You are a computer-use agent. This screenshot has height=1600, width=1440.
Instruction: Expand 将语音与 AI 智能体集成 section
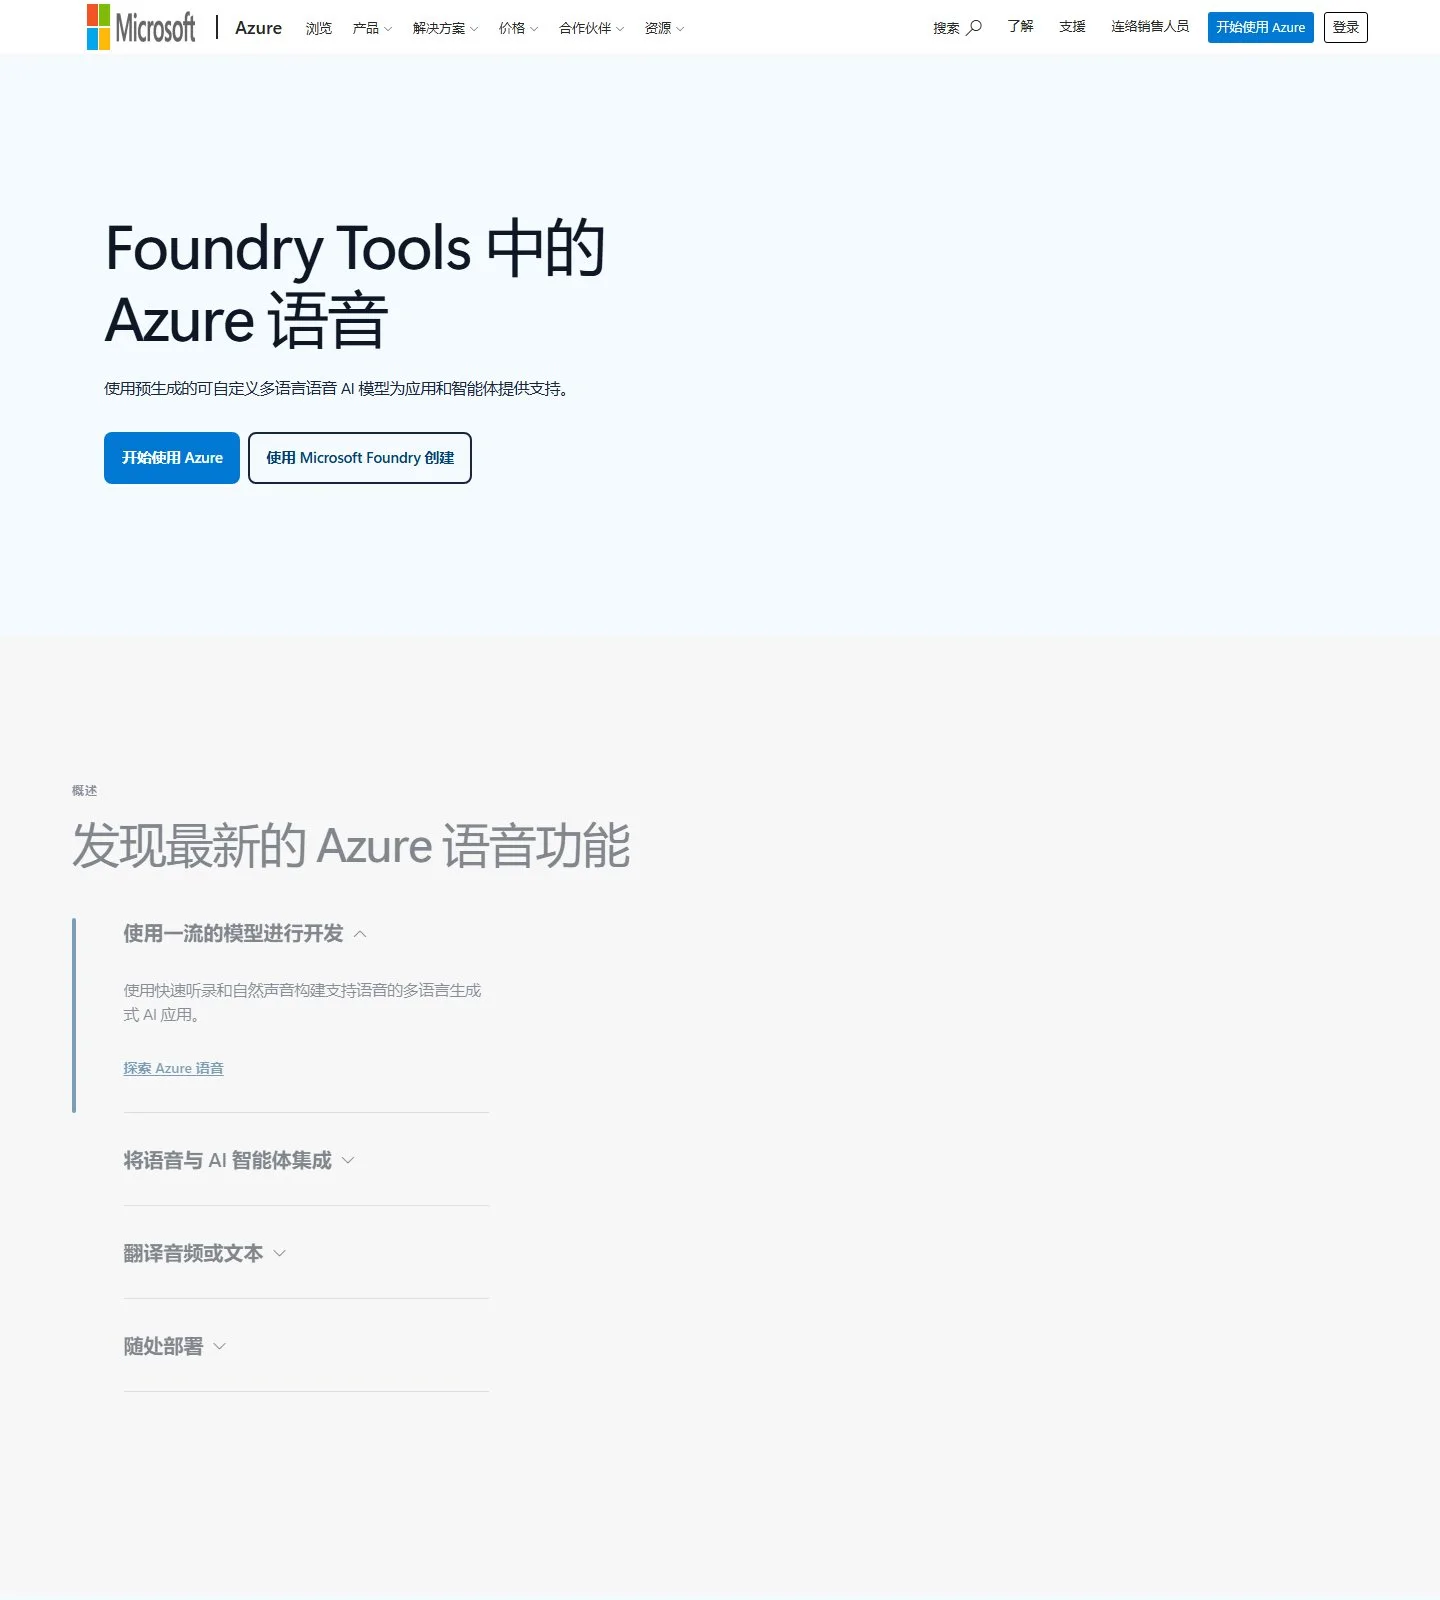[239, 1160]
